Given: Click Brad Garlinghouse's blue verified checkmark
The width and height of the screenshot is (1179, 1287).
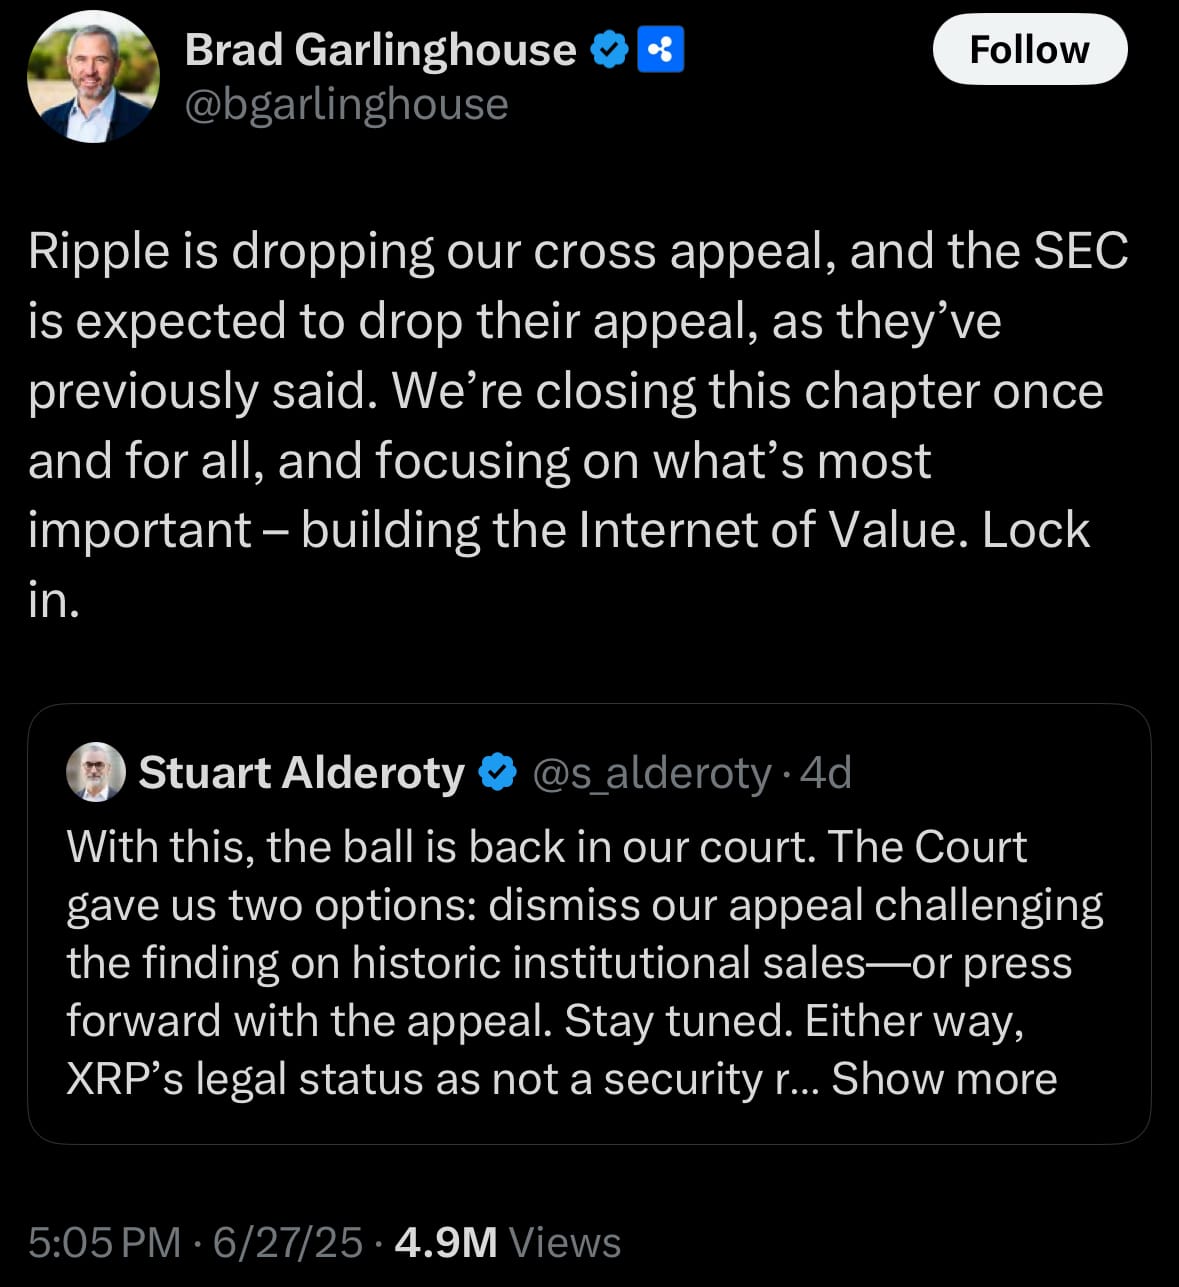Looking at the screenshot, I should click(609, 50).
